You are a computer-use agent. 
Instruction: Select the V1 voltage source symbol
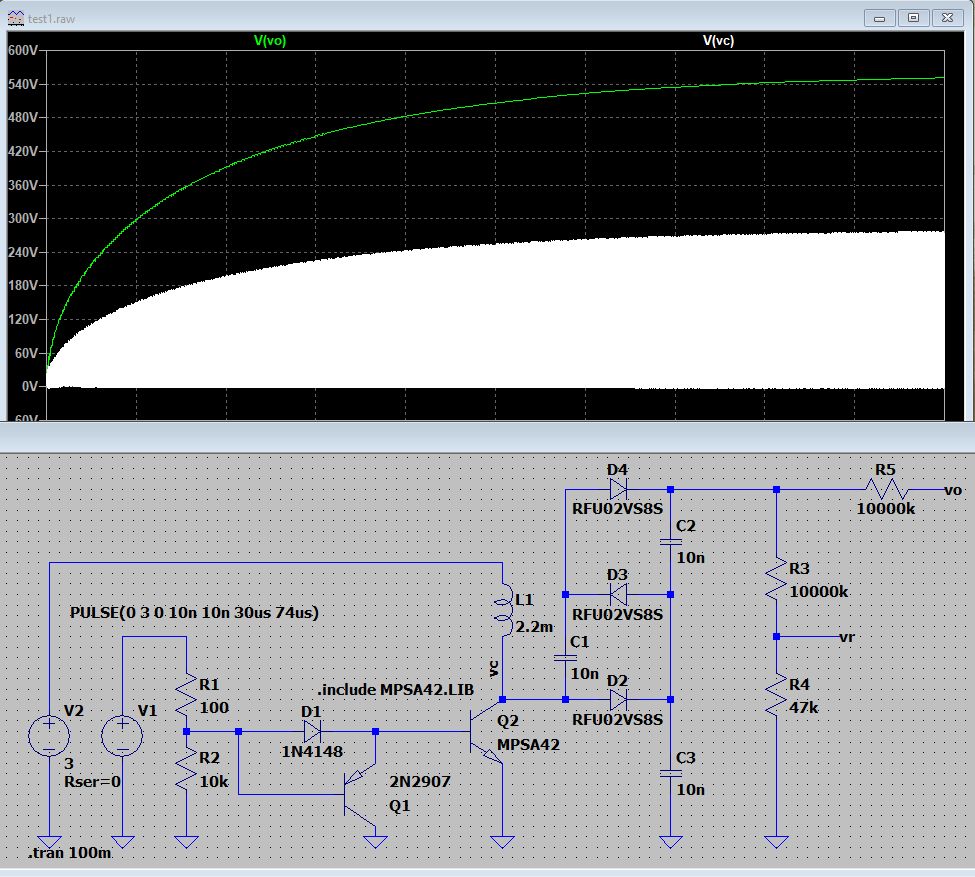pos(122,735)
